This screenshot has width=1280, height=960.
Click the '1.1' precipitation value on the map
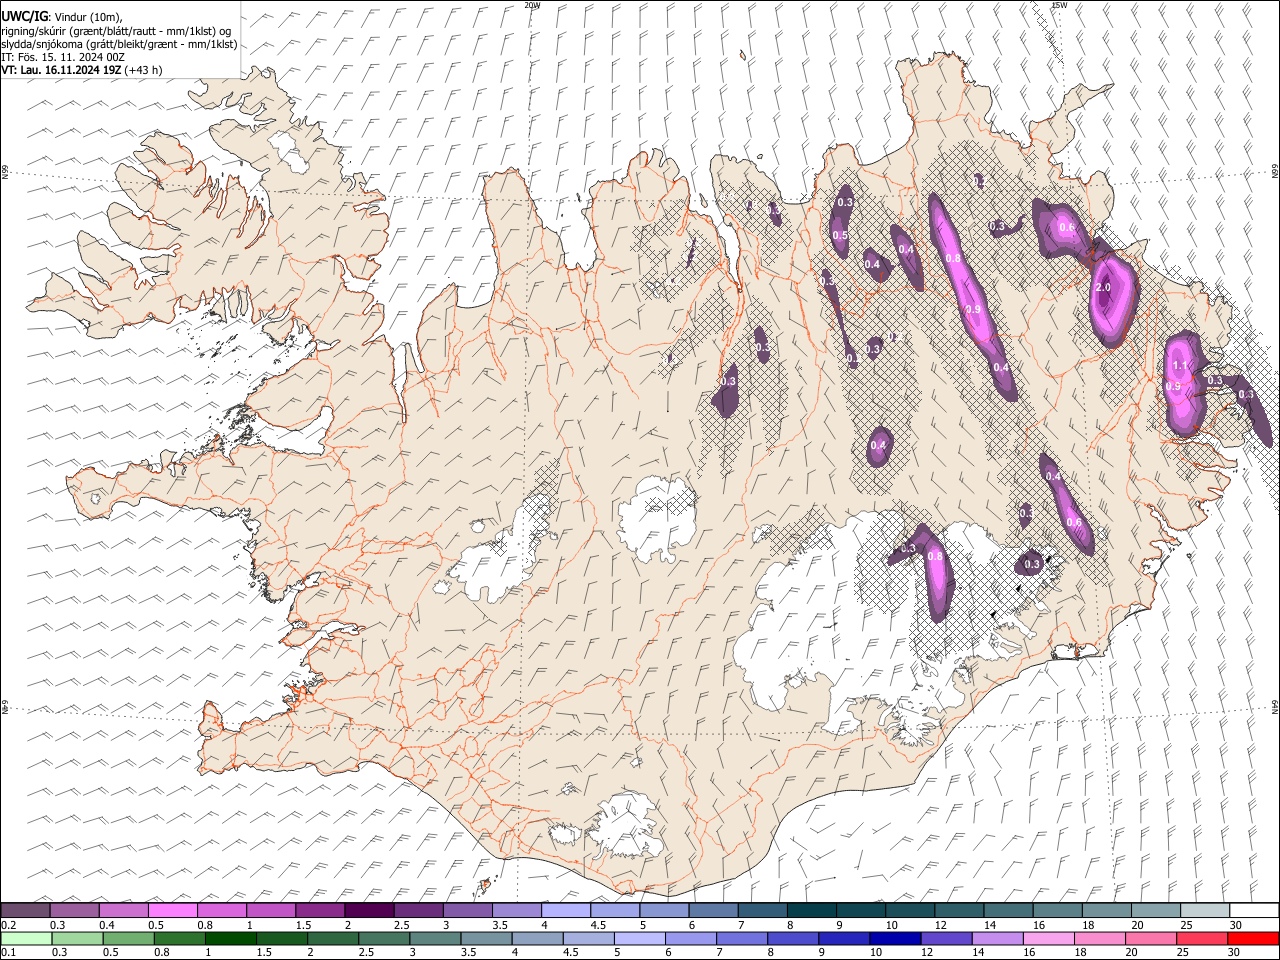[x=1179, y=367]
